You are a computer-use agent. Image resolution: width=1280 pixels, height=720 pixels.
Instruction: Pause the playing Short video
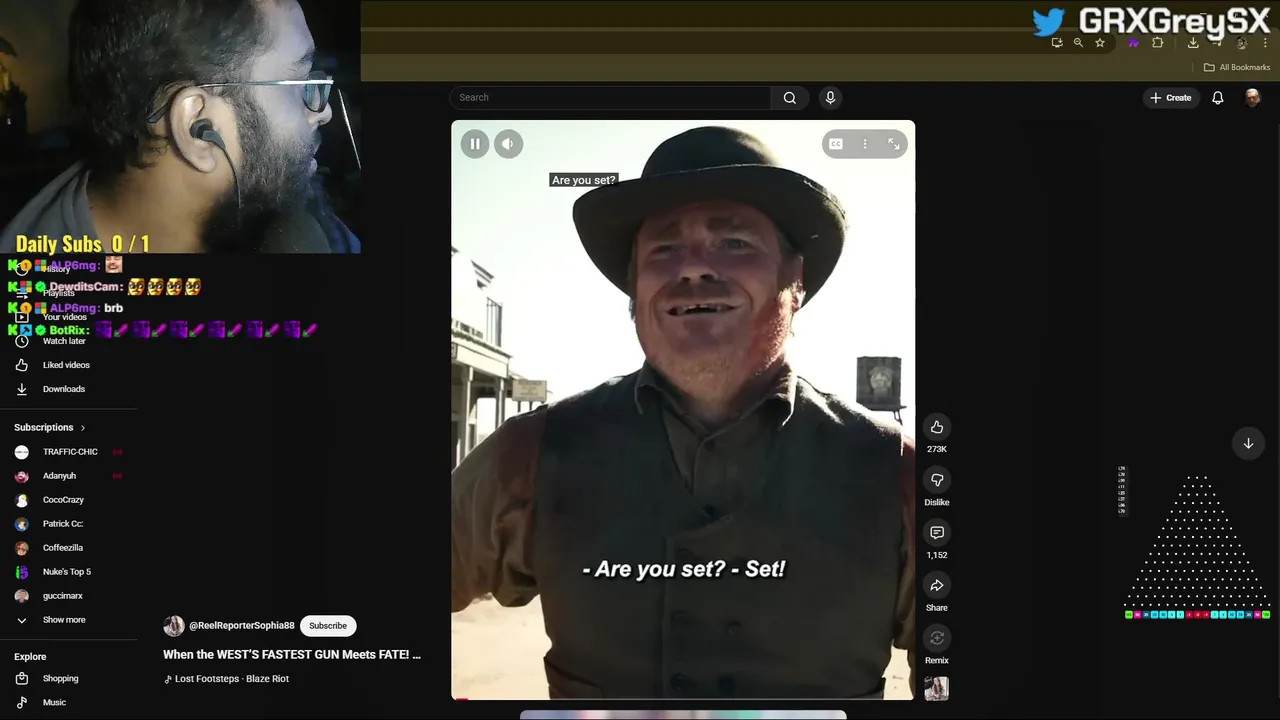point(475,144)
